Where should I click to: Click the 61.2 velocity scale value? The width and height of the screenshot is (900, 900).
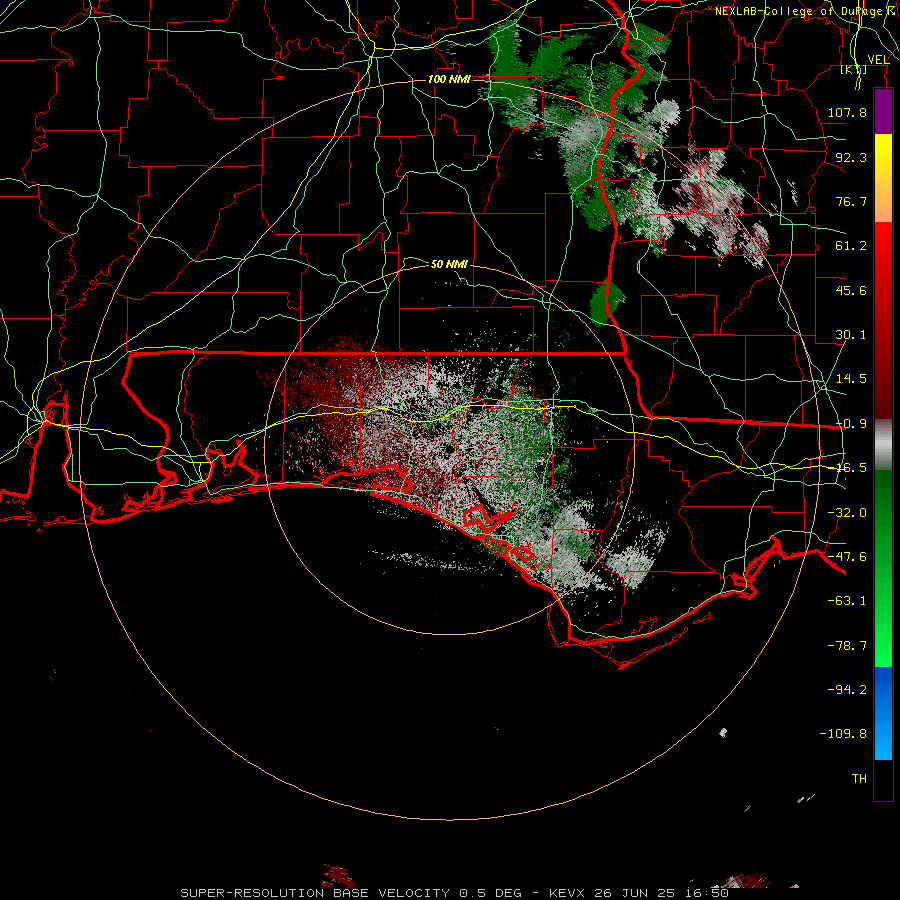[x=851, y=246]
